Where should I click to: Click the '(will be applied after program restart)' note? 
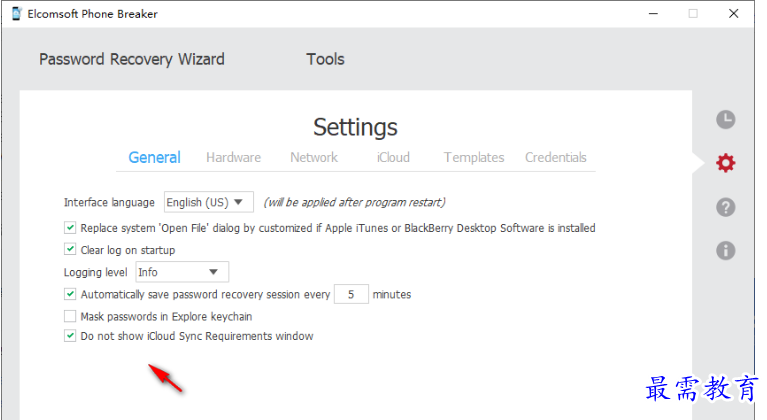tap(355, 202)
